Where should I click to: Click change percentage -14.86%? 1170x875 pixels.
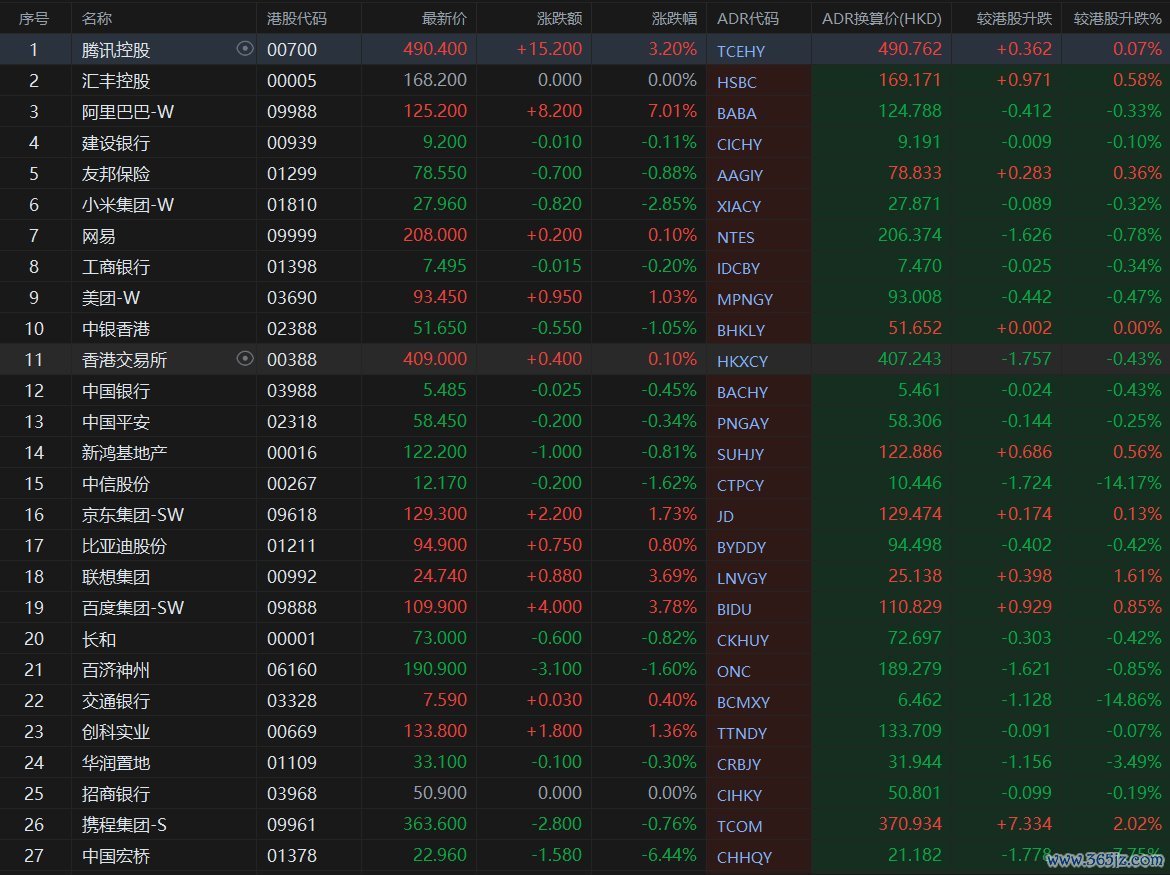click(x=1129, y=700)
